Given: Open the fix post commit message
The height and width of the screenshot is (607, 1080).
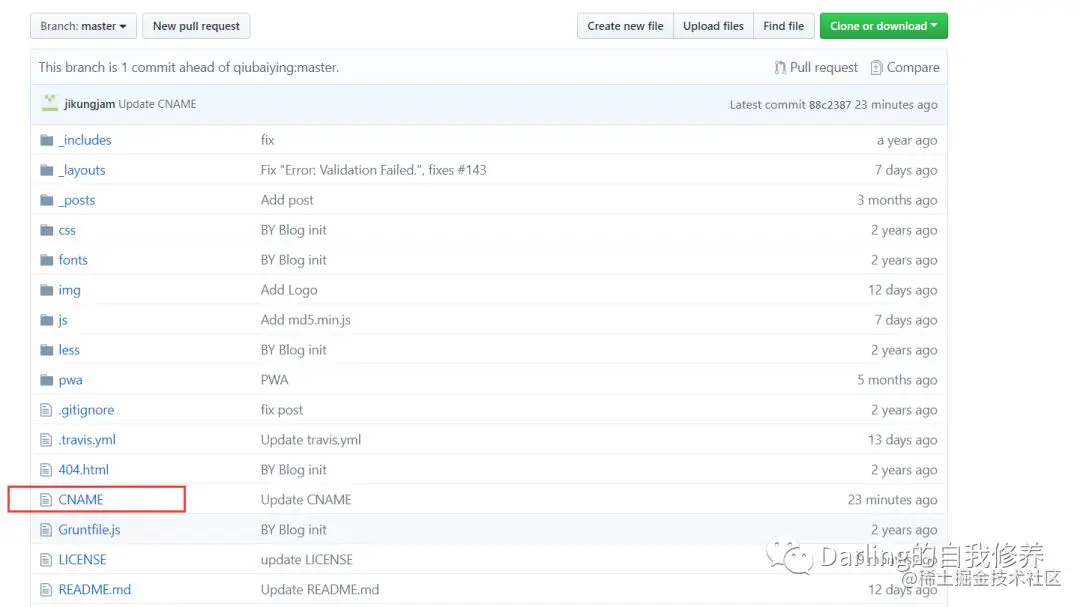Looking at the screenshot, I should 281,410.
